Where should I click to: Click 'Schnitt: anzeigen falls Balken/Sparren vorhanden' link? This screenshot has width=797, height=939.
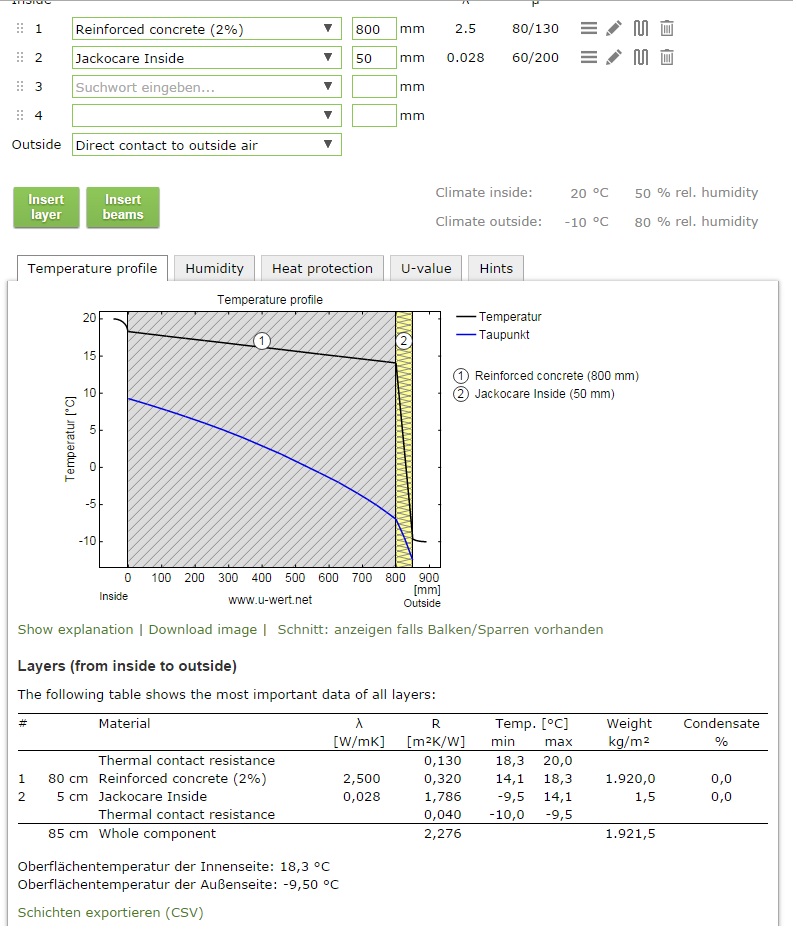point(440,629)
